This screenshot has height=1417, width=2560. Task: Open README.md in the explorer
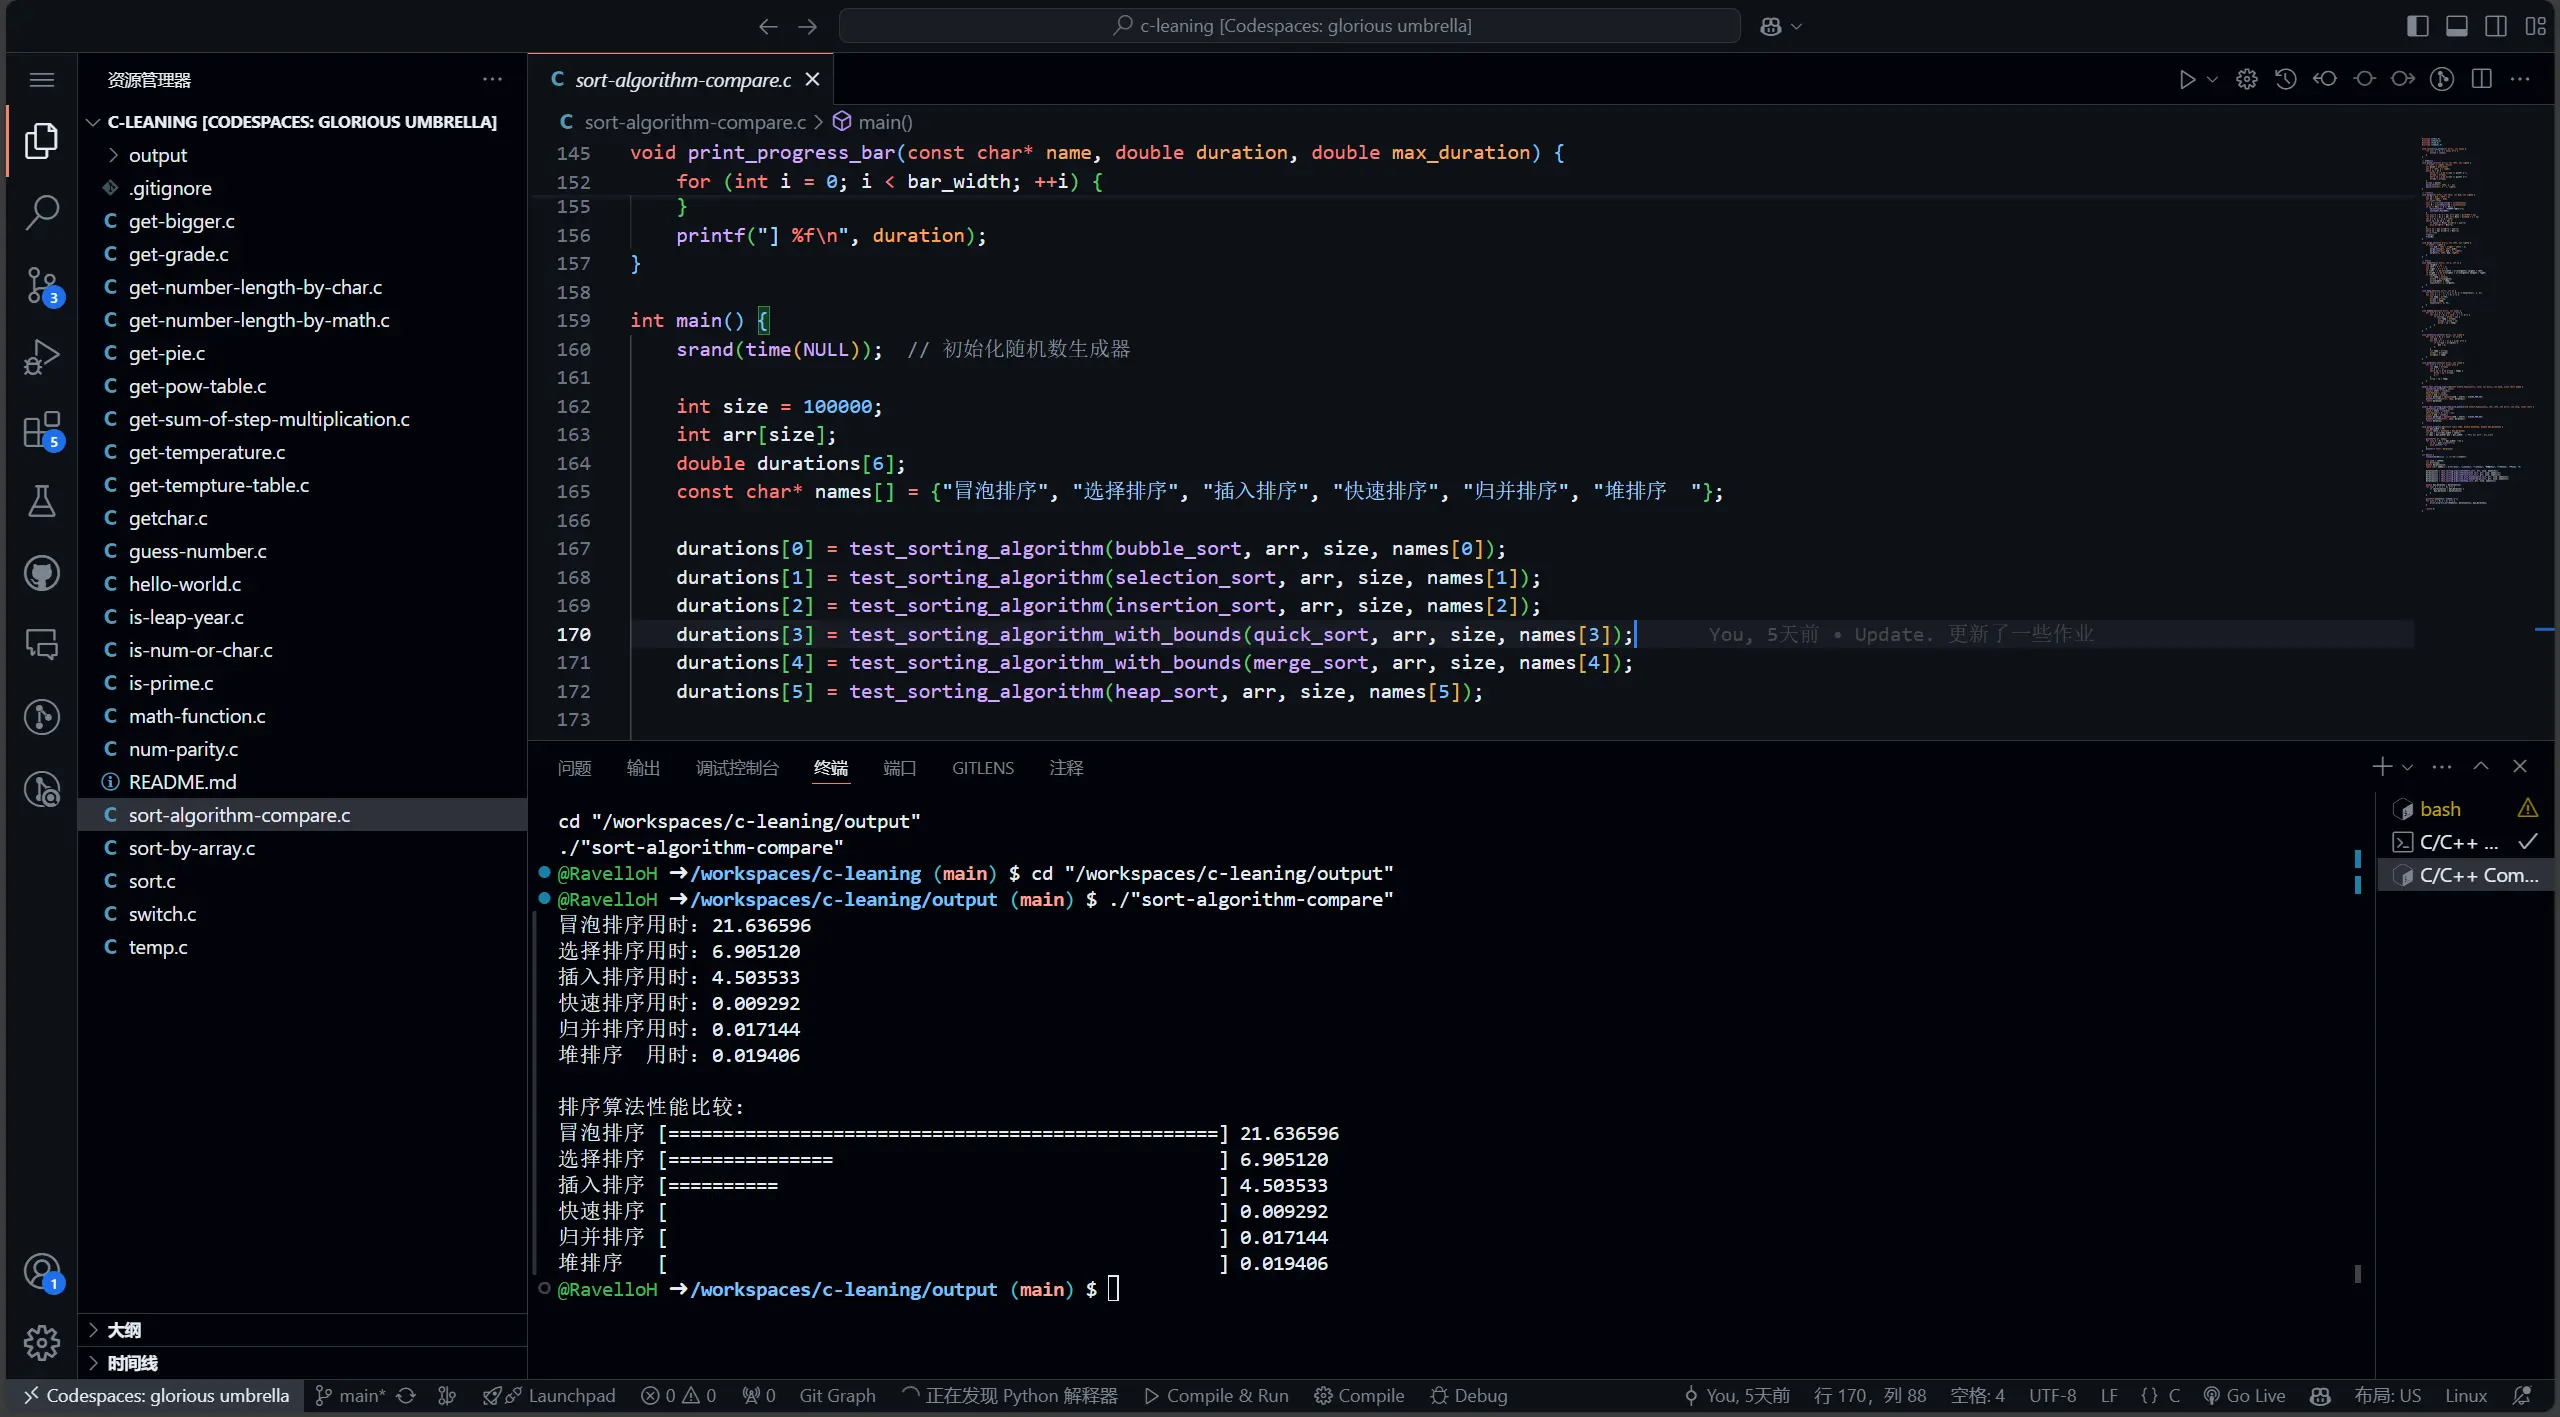pyautogui.click(x=304, y=782)
